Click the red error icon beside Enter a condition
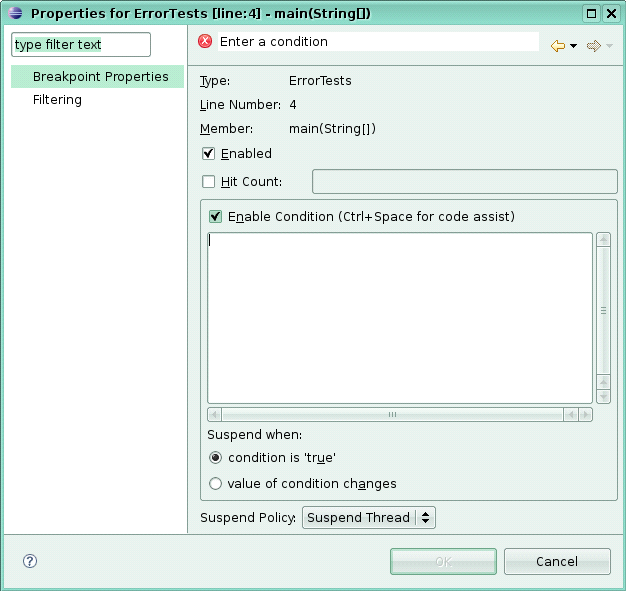Image resolution: width=626 pixels, height=591 pixels. tap(205, 41)
